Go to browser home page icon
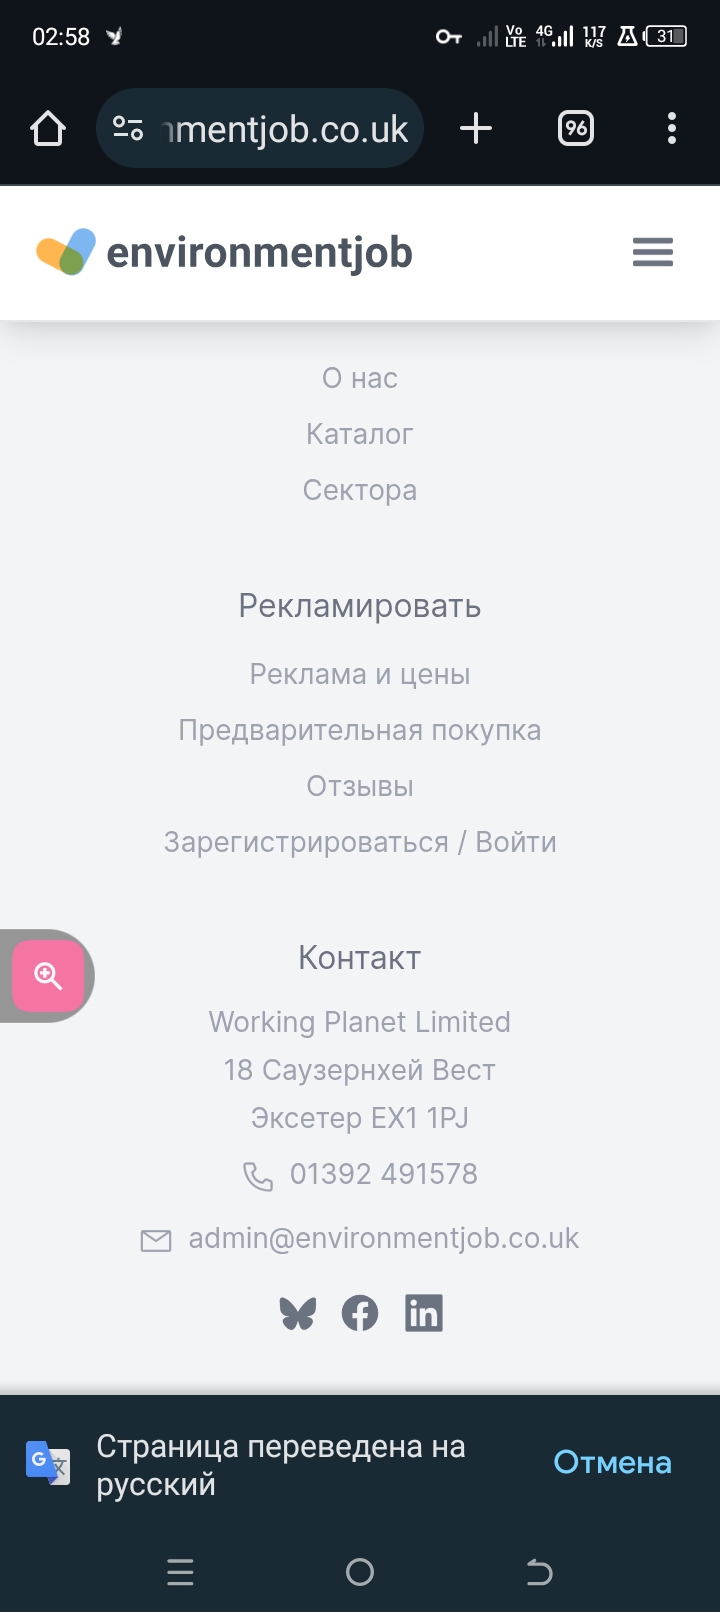This screenshot has width=720, height=1612. (48, 128)
